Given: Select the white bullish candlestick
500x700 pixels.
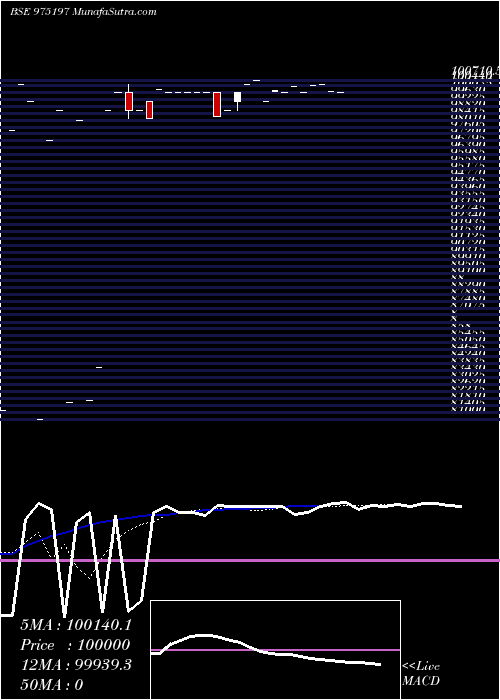Looking at the screenshot, I should coord(238,97).
